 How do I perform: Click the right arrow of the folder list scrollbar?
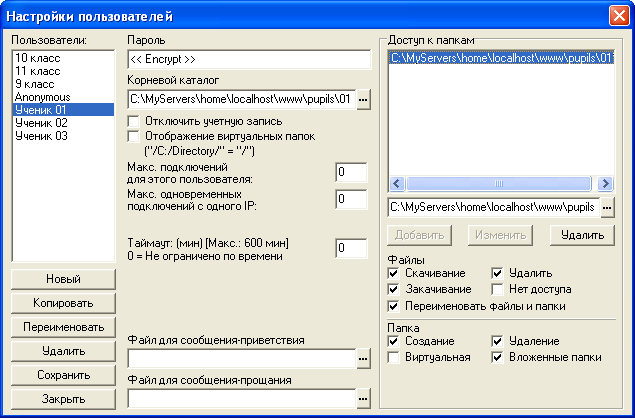tap(605, 183)
